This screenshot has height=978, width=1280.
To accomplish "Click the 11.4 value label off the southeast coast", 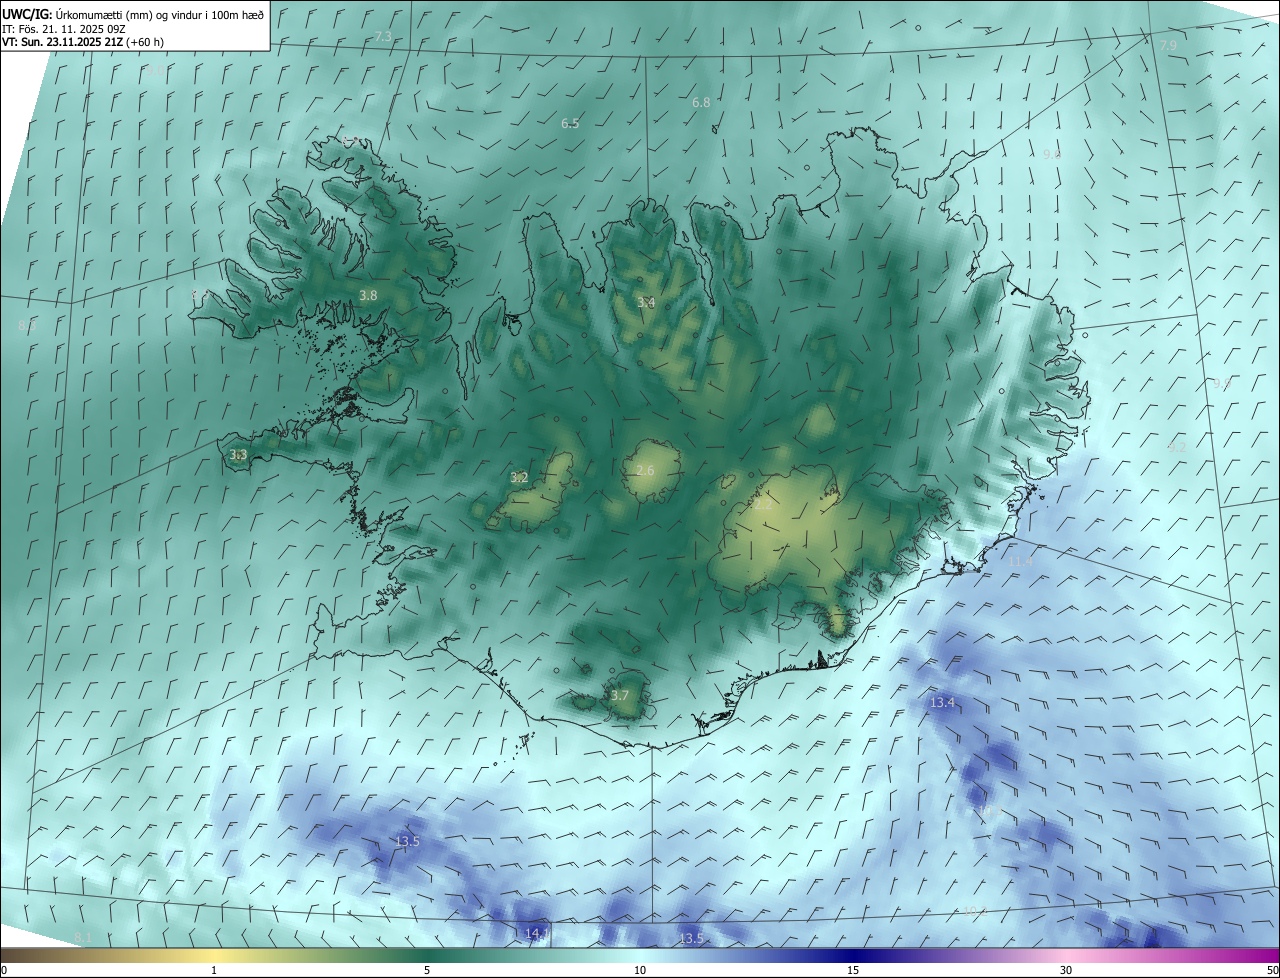I will click(1020, 563).
